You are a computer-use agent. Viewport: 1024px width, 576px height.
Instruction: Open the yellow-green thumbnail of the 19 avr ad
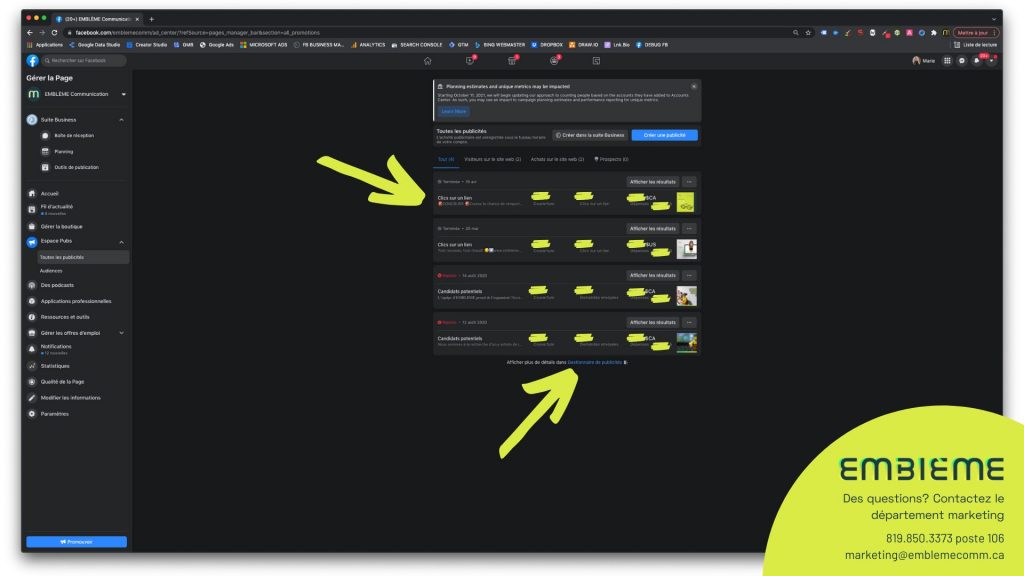686,202
